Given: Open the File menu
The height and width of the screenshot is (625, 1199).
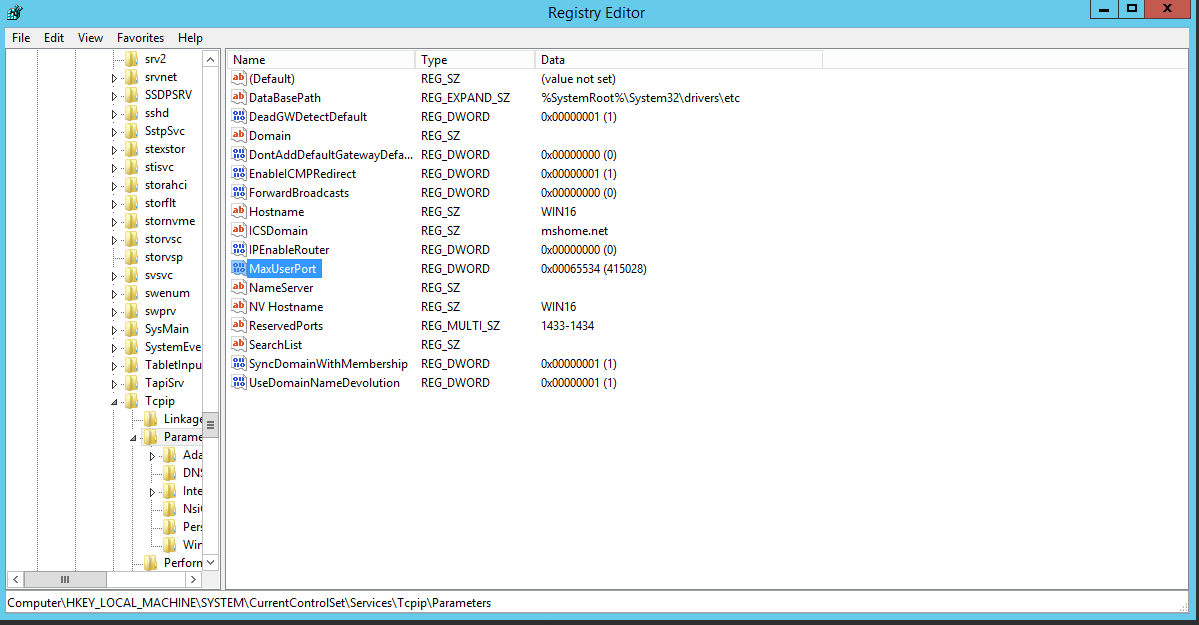Looking at the screenshot, I should tap(21, 38).
